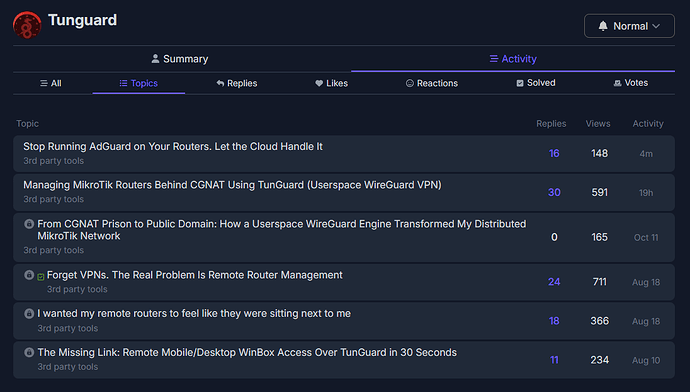Open topic The Missing Link Remote WinBox Access
This screenshot has width=690, height=392.
coord(247,352)
